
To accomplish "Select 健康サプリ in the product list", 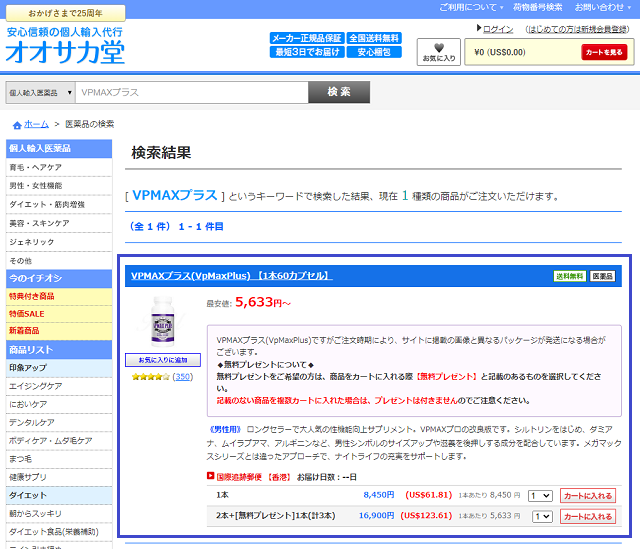I will tap(59, 477).
